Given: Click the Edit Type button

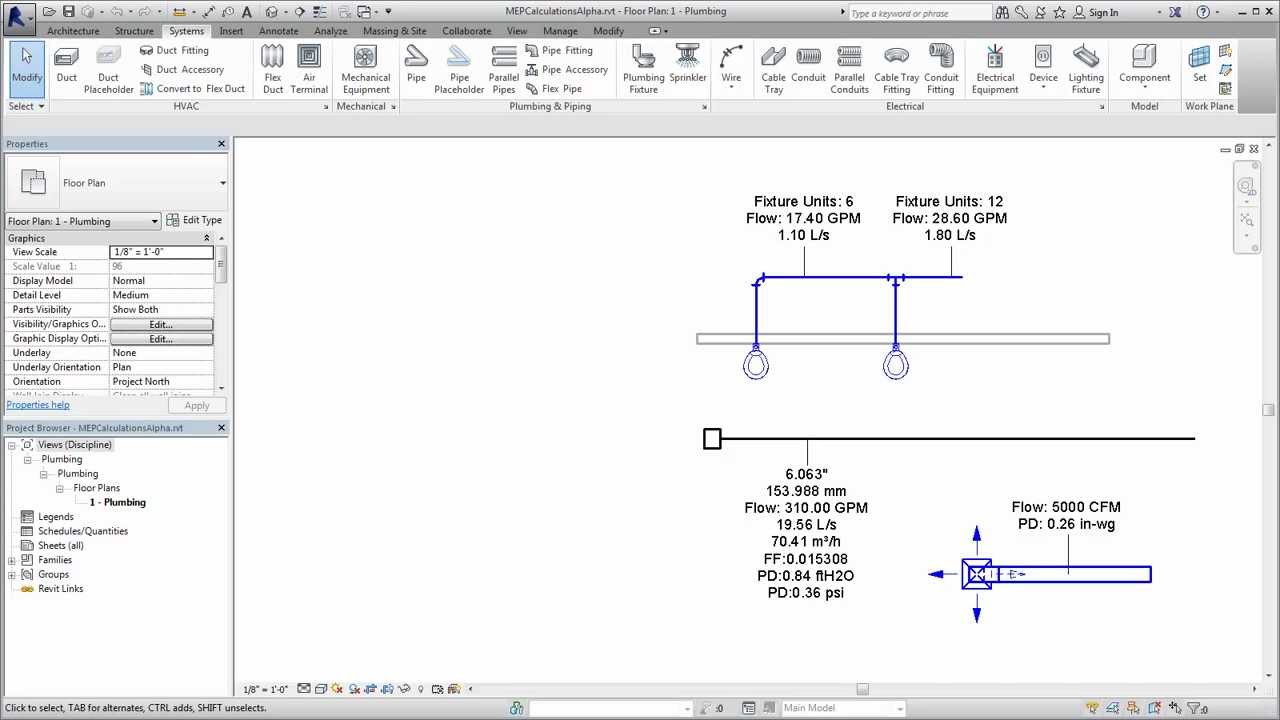Looking at the screenshot, I should [197, 221].
